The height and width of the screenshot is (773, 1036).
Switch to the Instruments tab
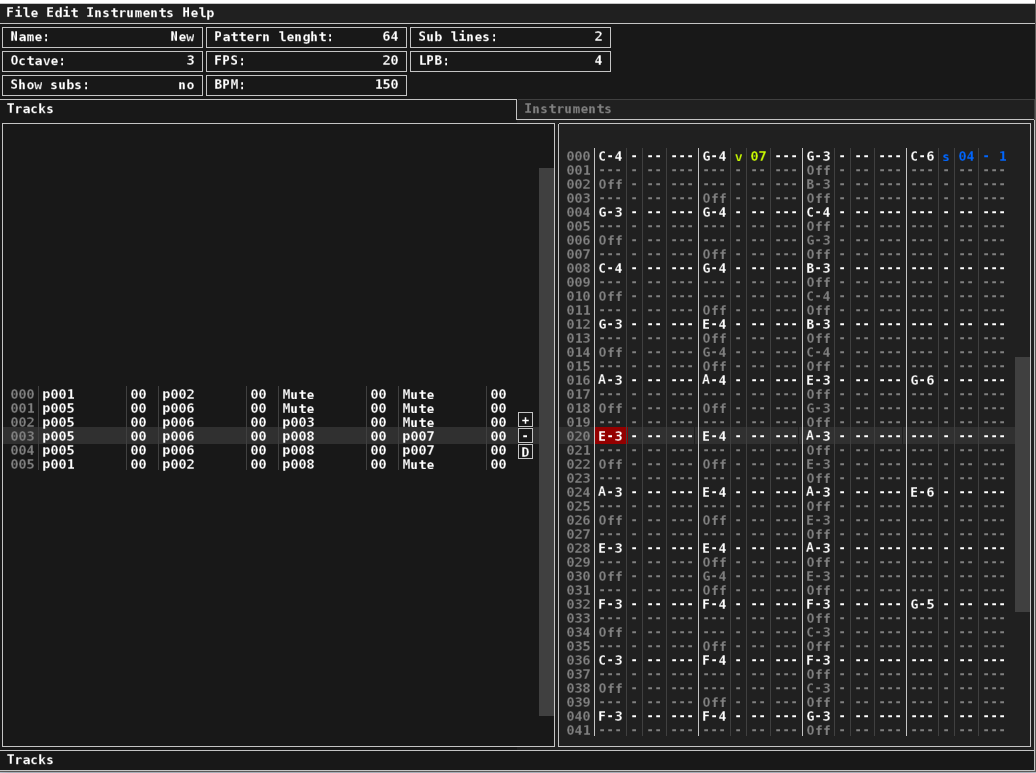coord(775,109)
